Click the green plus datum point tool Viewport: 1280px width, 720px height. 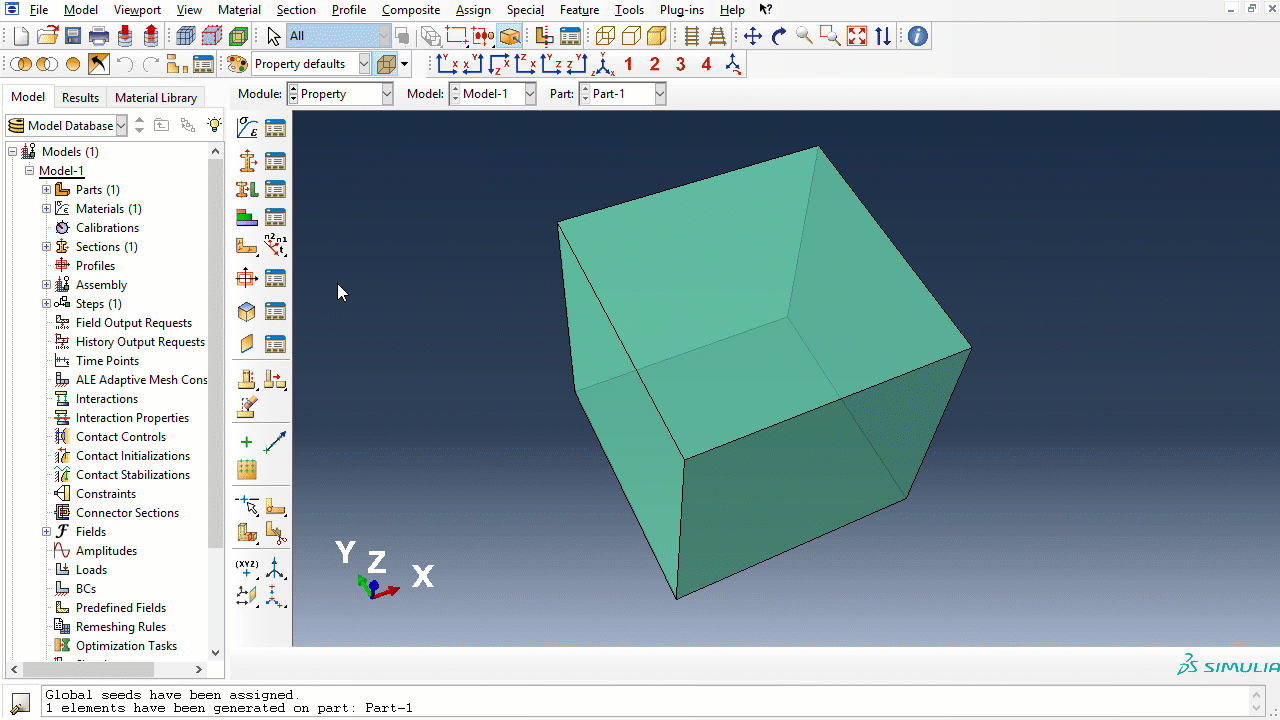[247, 442]
